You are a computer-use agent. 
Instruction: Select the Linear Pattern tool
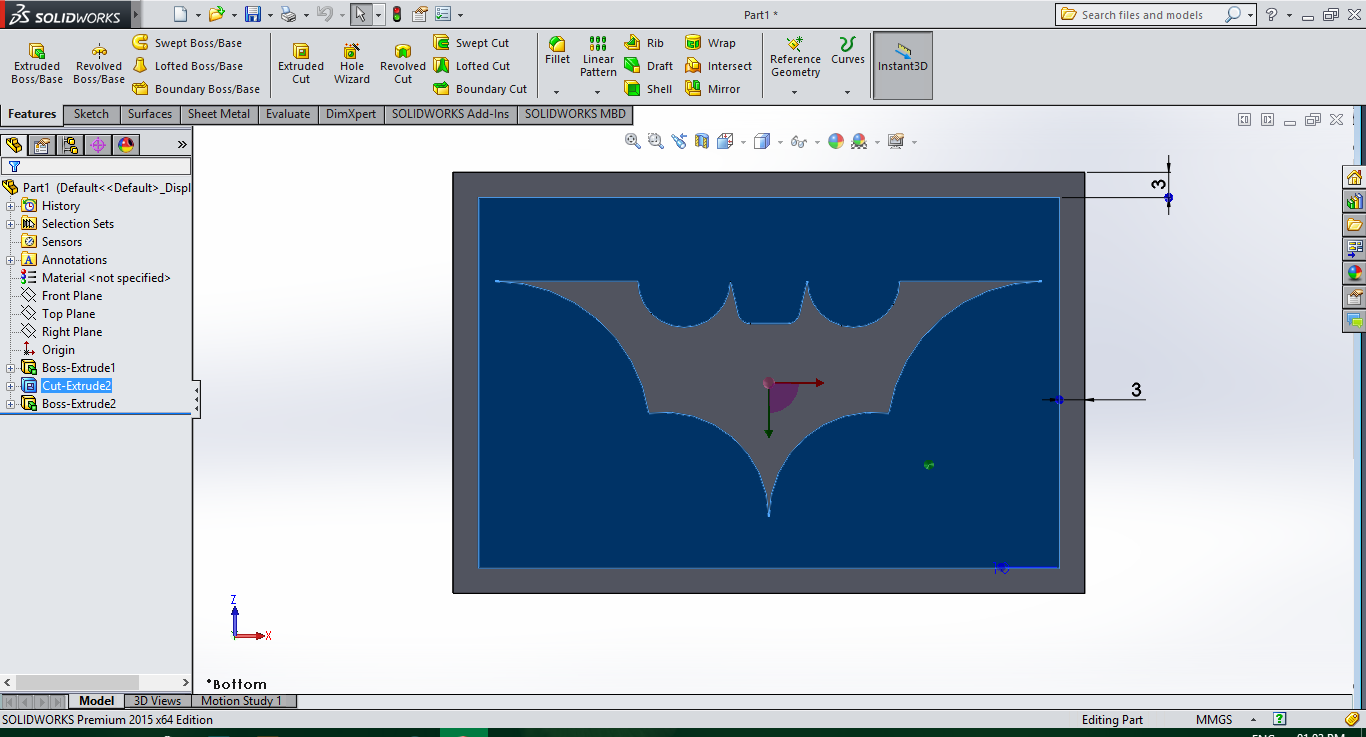[598, 57]
